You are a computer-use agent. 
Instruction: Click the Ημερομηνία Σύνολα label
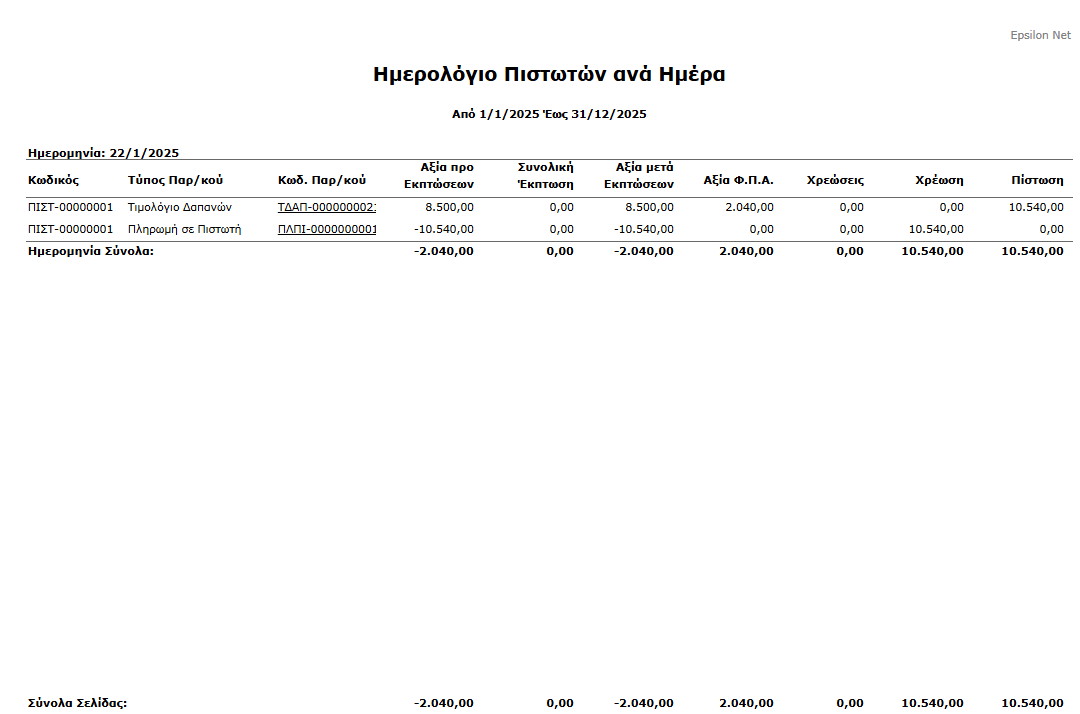(x=91, y=251)
